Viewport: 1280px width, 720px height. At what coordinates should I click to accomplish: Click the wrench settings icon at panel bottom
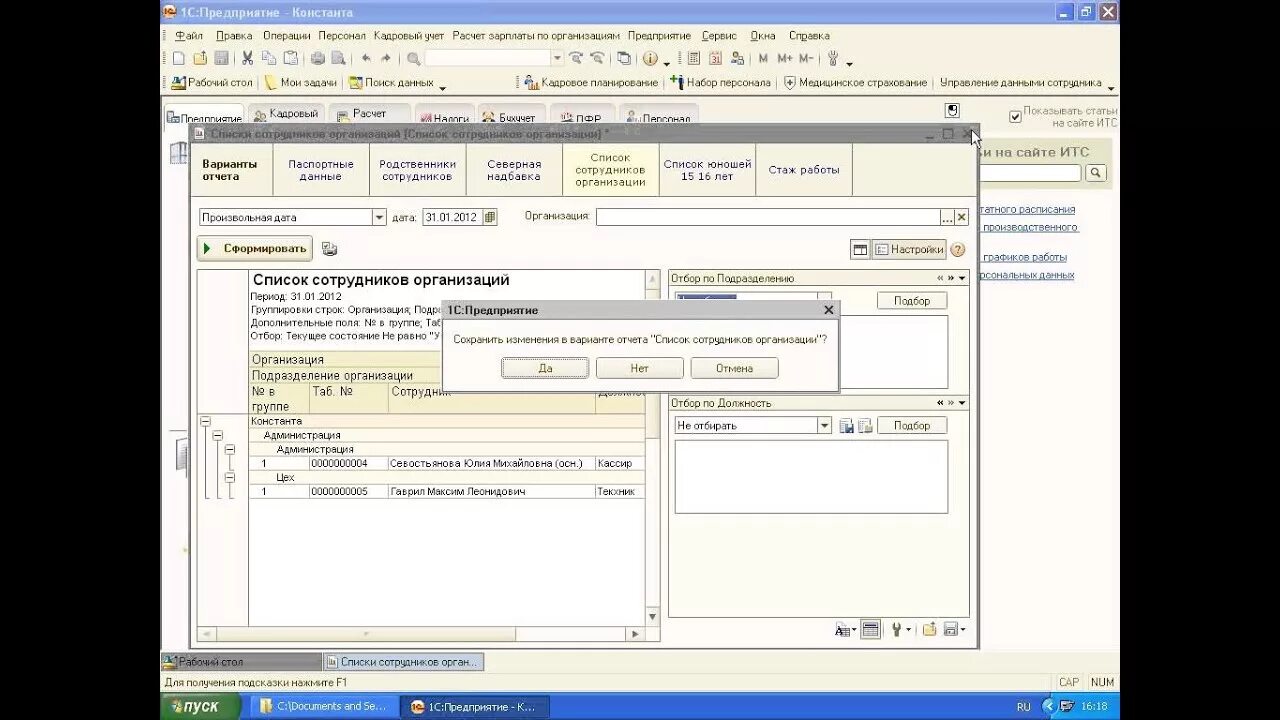tap(896, 629)
